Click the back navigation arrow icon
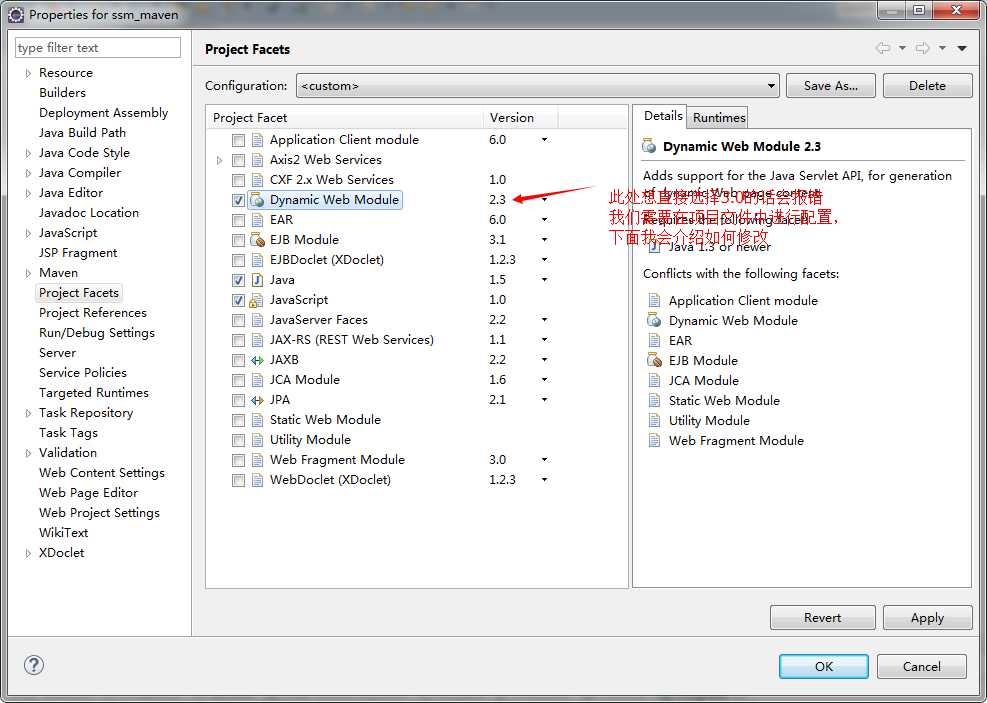The image size is (987, 703). [x=882, y=48]
